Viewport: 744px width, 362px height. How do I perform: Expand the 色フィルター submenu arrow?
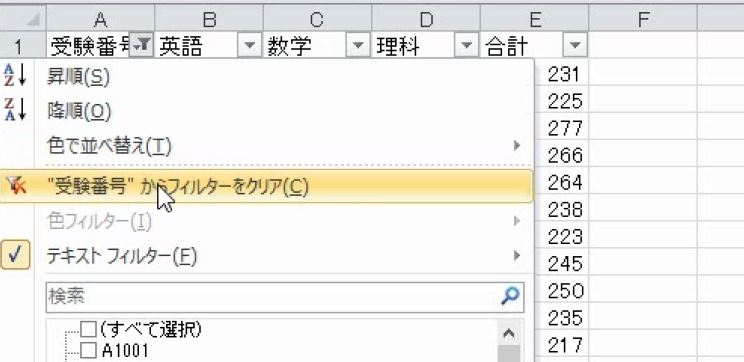(x=517, y=221)
